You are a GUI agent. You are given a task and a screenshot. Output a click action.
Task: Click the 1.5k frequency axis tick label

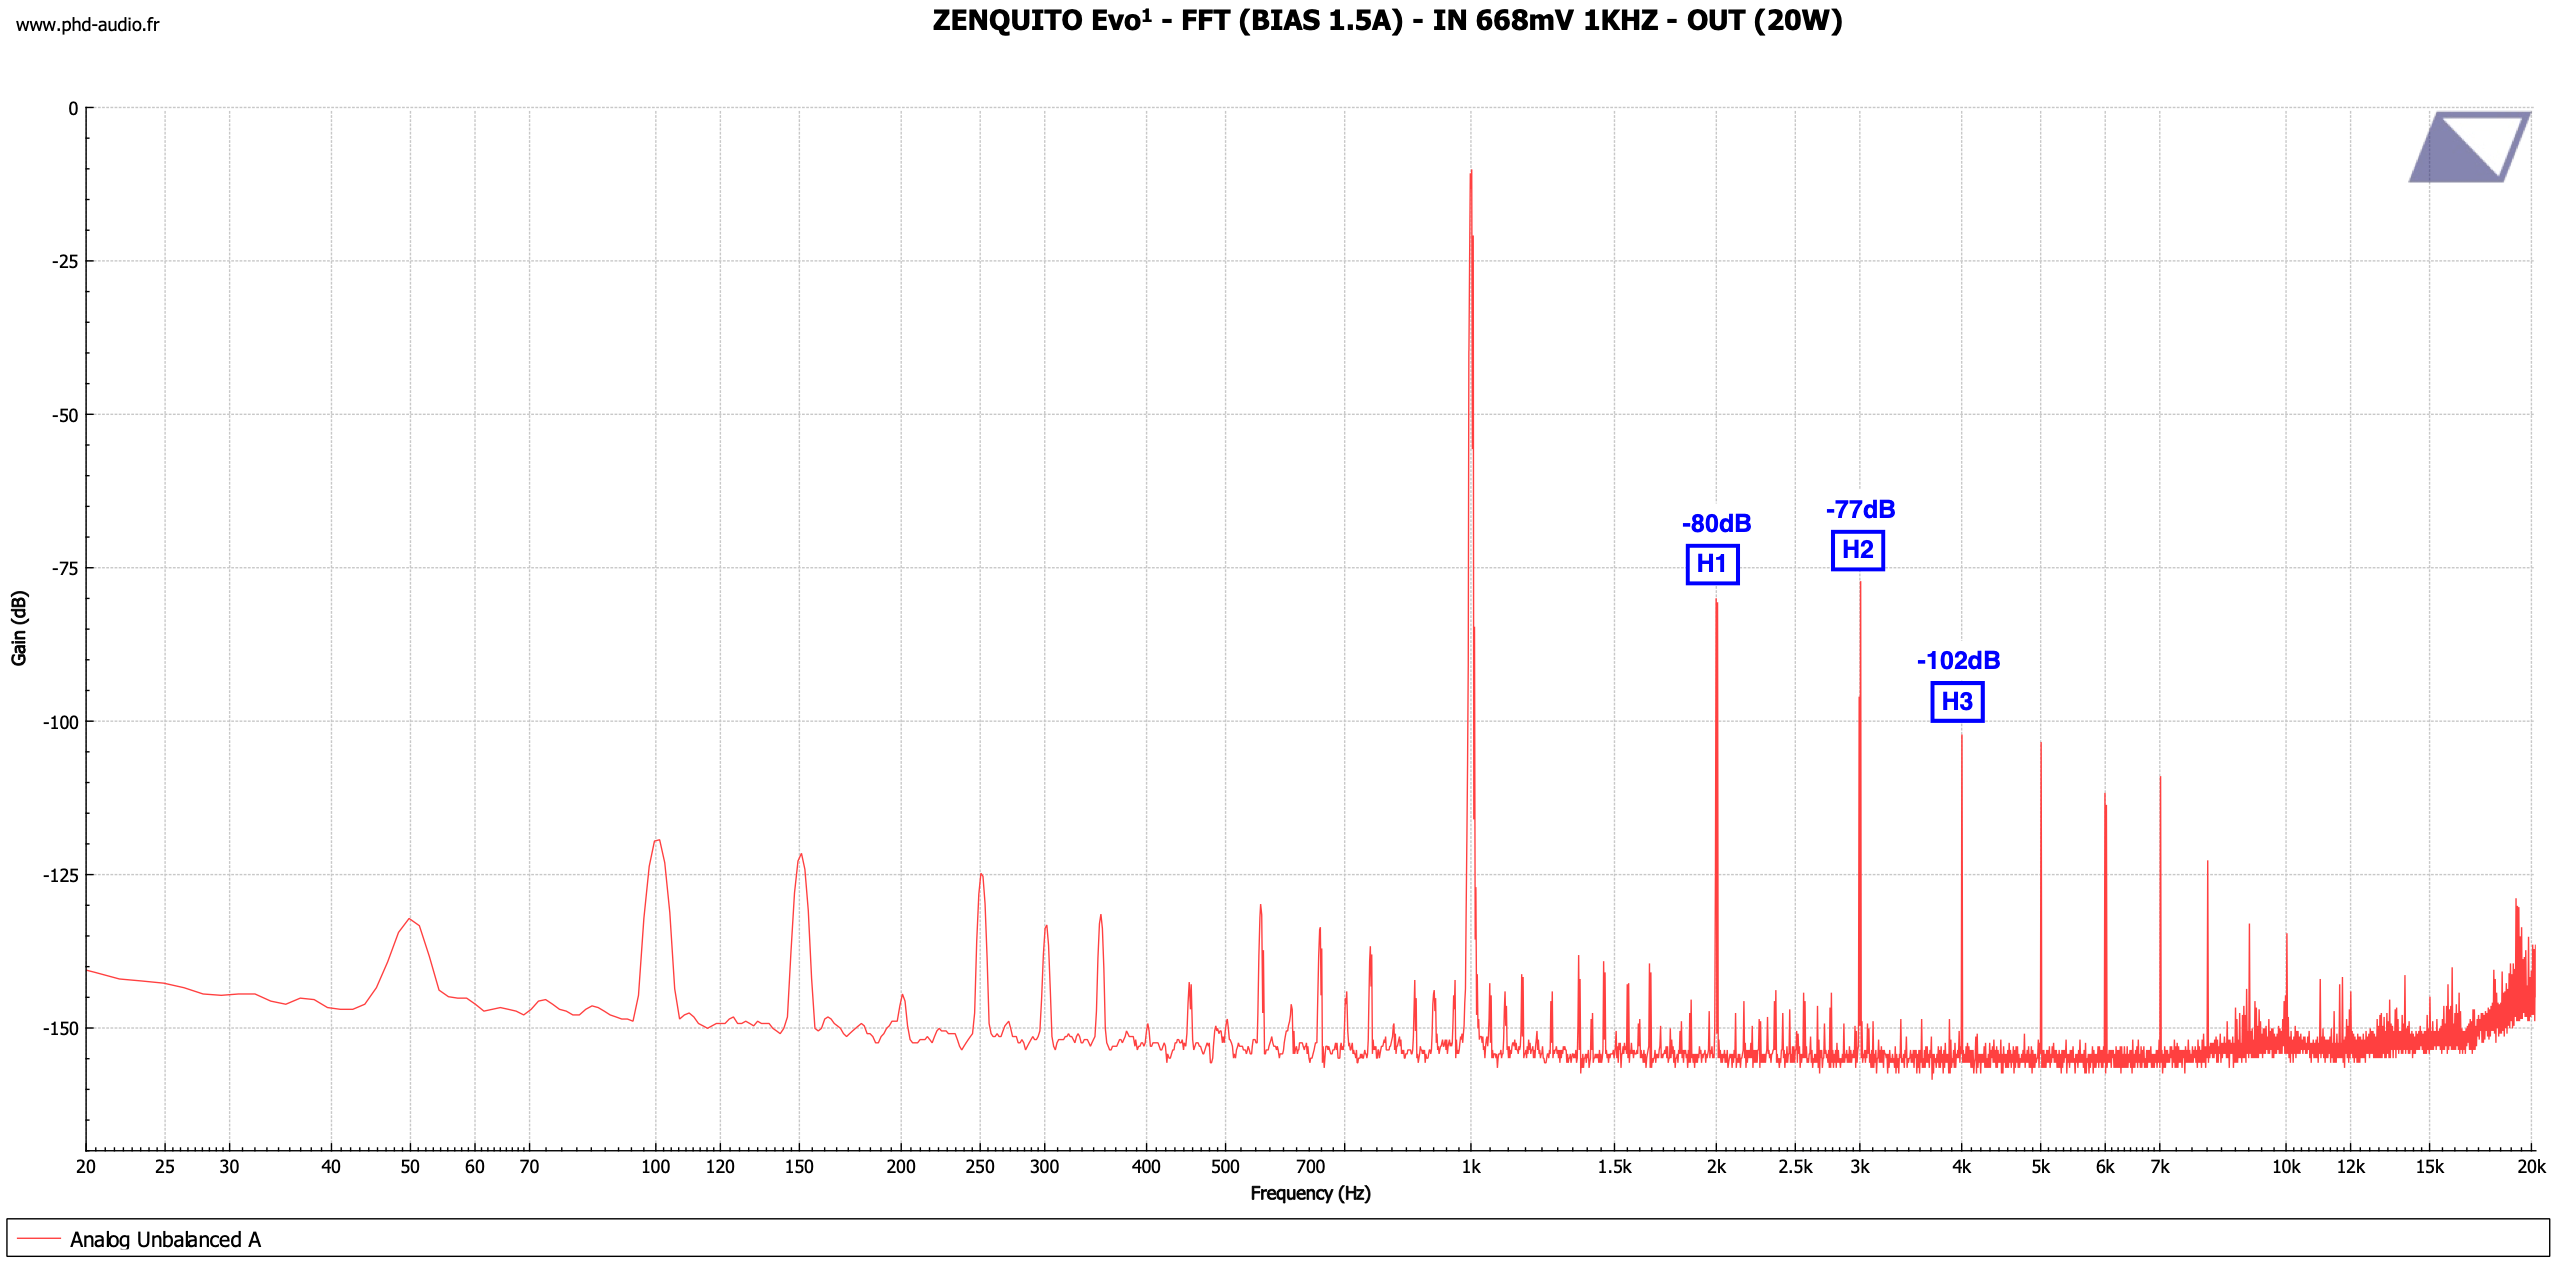[x=1614, y=1167]
